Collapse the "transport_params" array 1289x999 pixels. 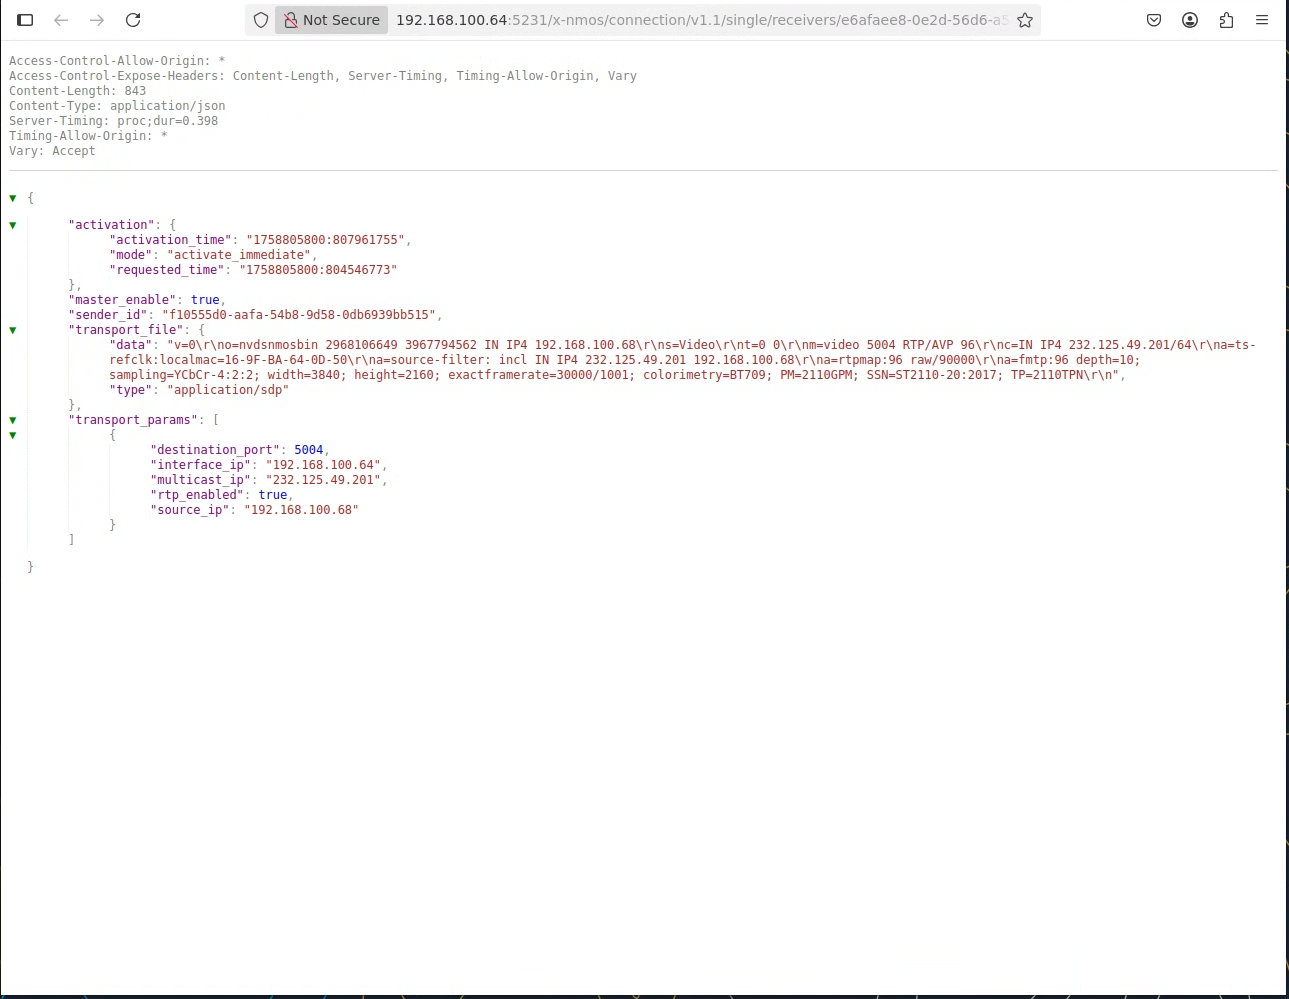click(13, 420)
